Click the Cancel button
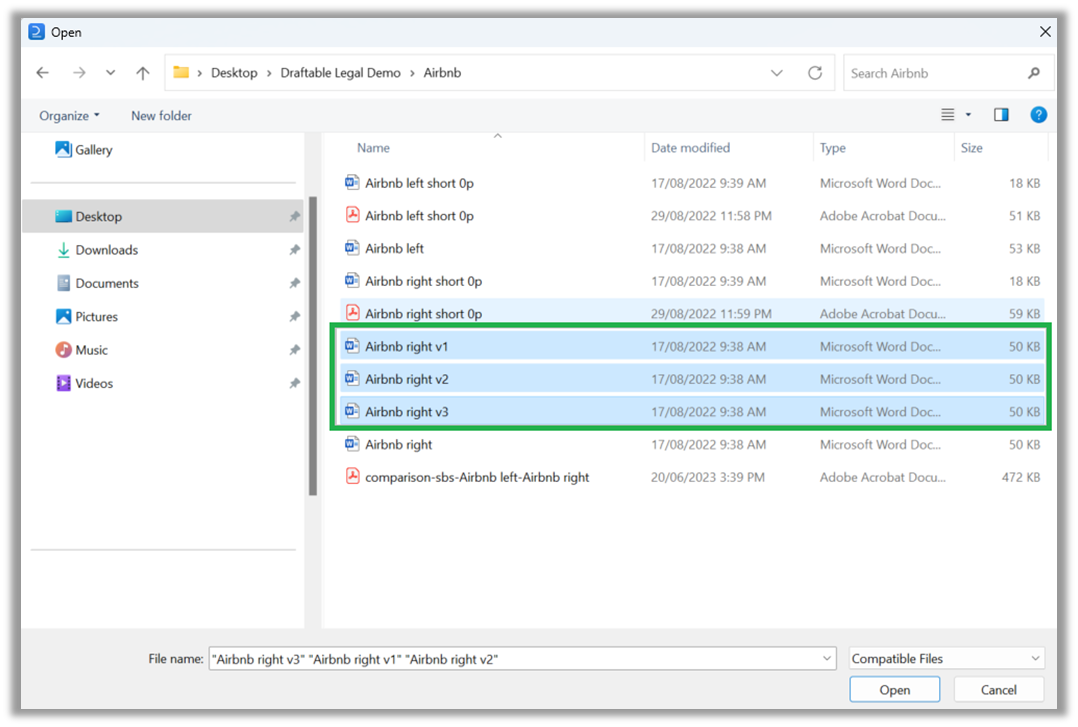This screenshot has width=1078, height=727. (998, 690)
